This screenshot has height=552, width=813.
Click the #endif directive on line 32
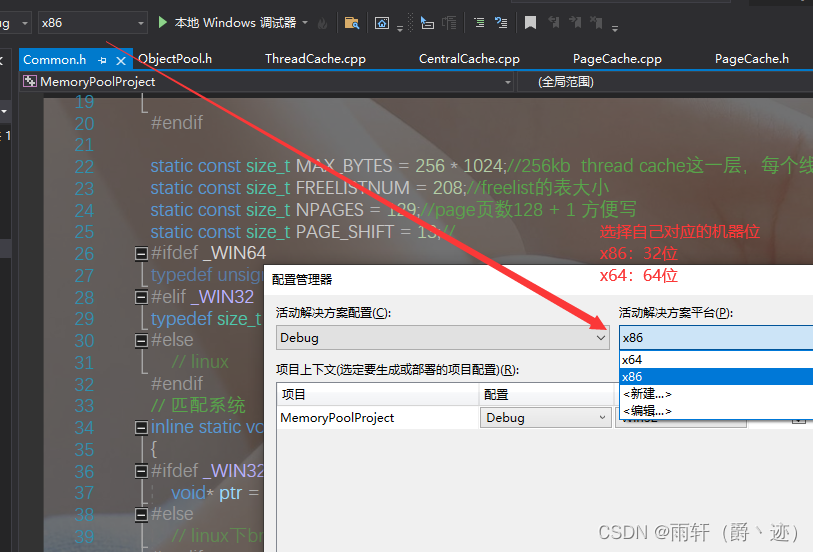click(177, 384)
